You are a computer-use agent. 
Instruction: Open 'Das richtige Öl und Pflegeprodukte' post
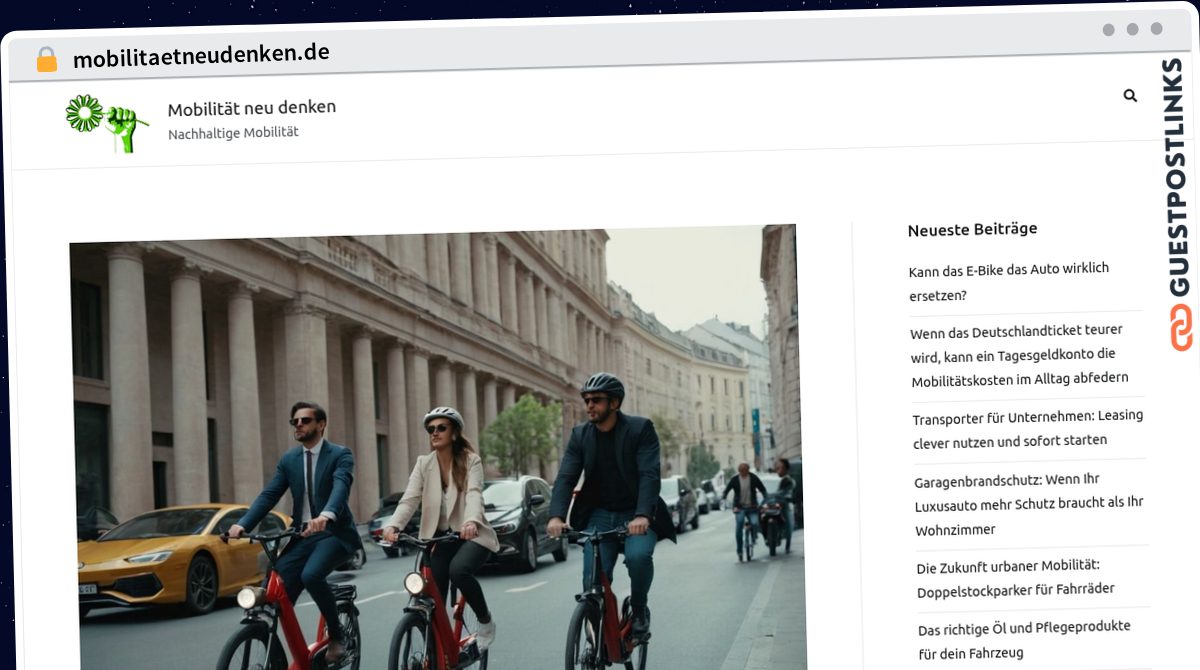pos(1024,640)
